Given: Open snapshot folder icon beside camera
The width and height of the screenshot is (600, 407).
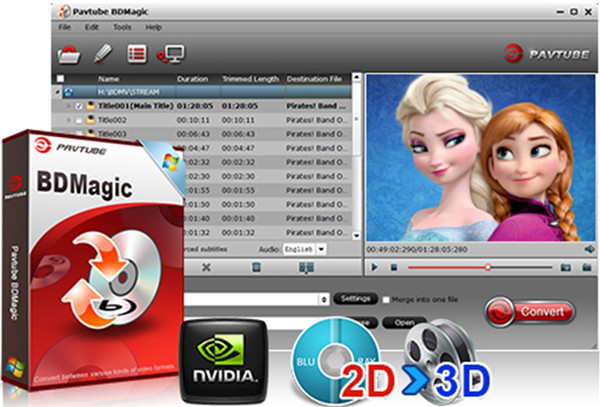Looking at the screenshot, I should 587,267.
